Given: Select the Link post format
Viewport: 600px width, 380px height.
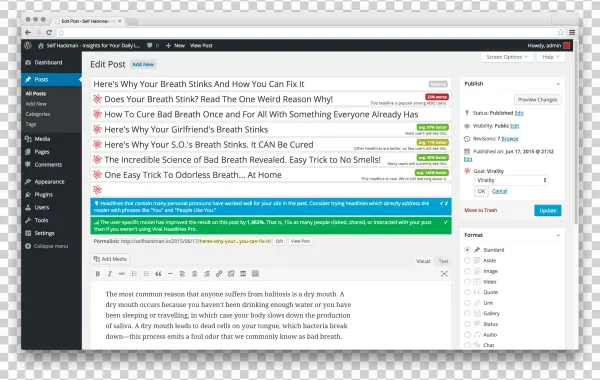Looking at the screenshot, I should 467,303.
